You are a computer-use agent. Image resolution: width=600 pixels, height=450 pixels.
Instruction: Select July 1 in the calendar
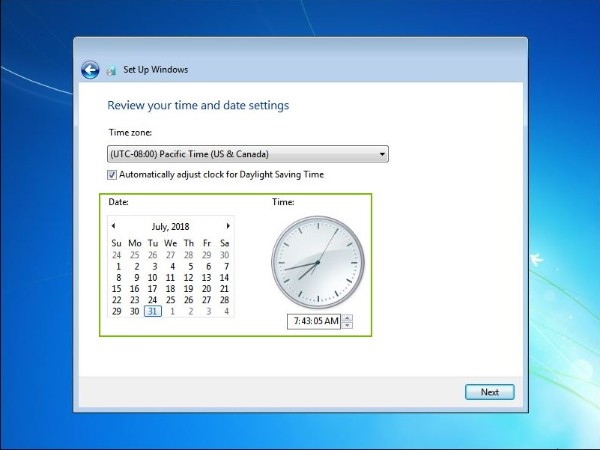point(118,266)
